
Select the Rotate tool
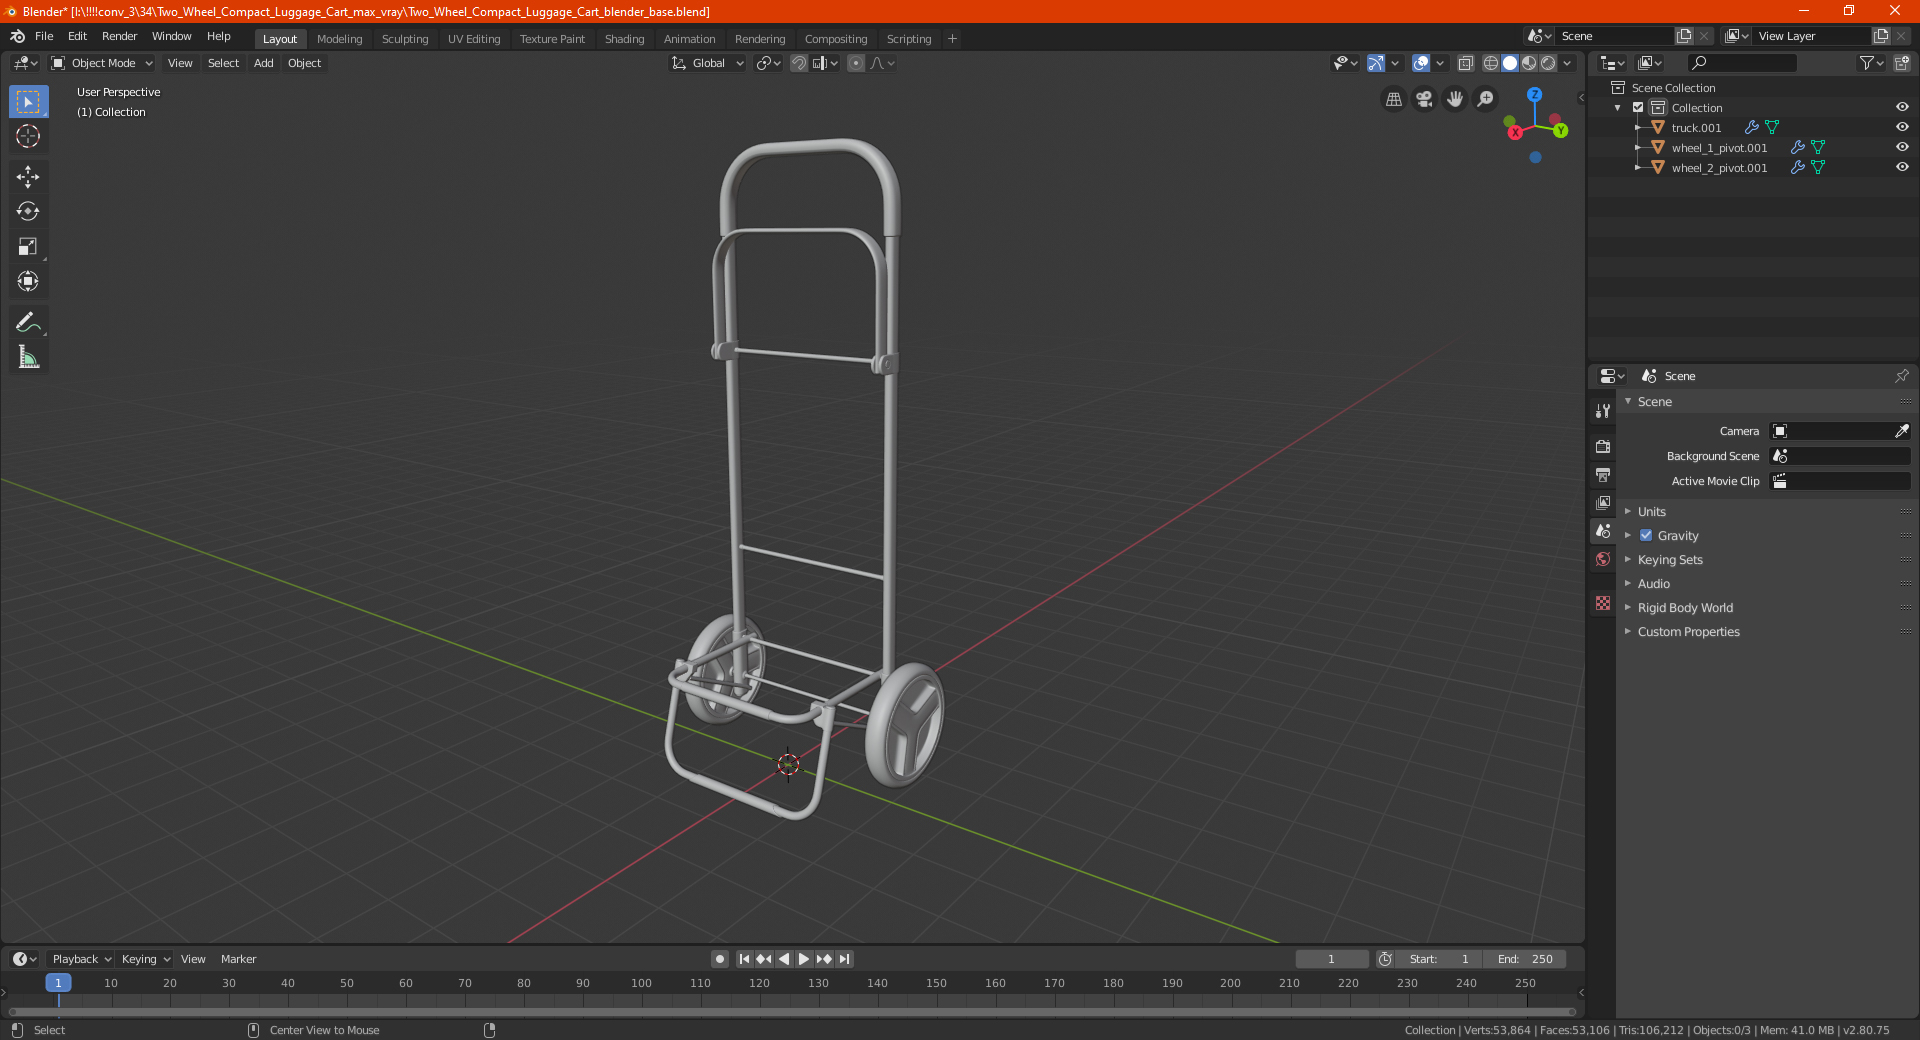[x=28, y=211]
